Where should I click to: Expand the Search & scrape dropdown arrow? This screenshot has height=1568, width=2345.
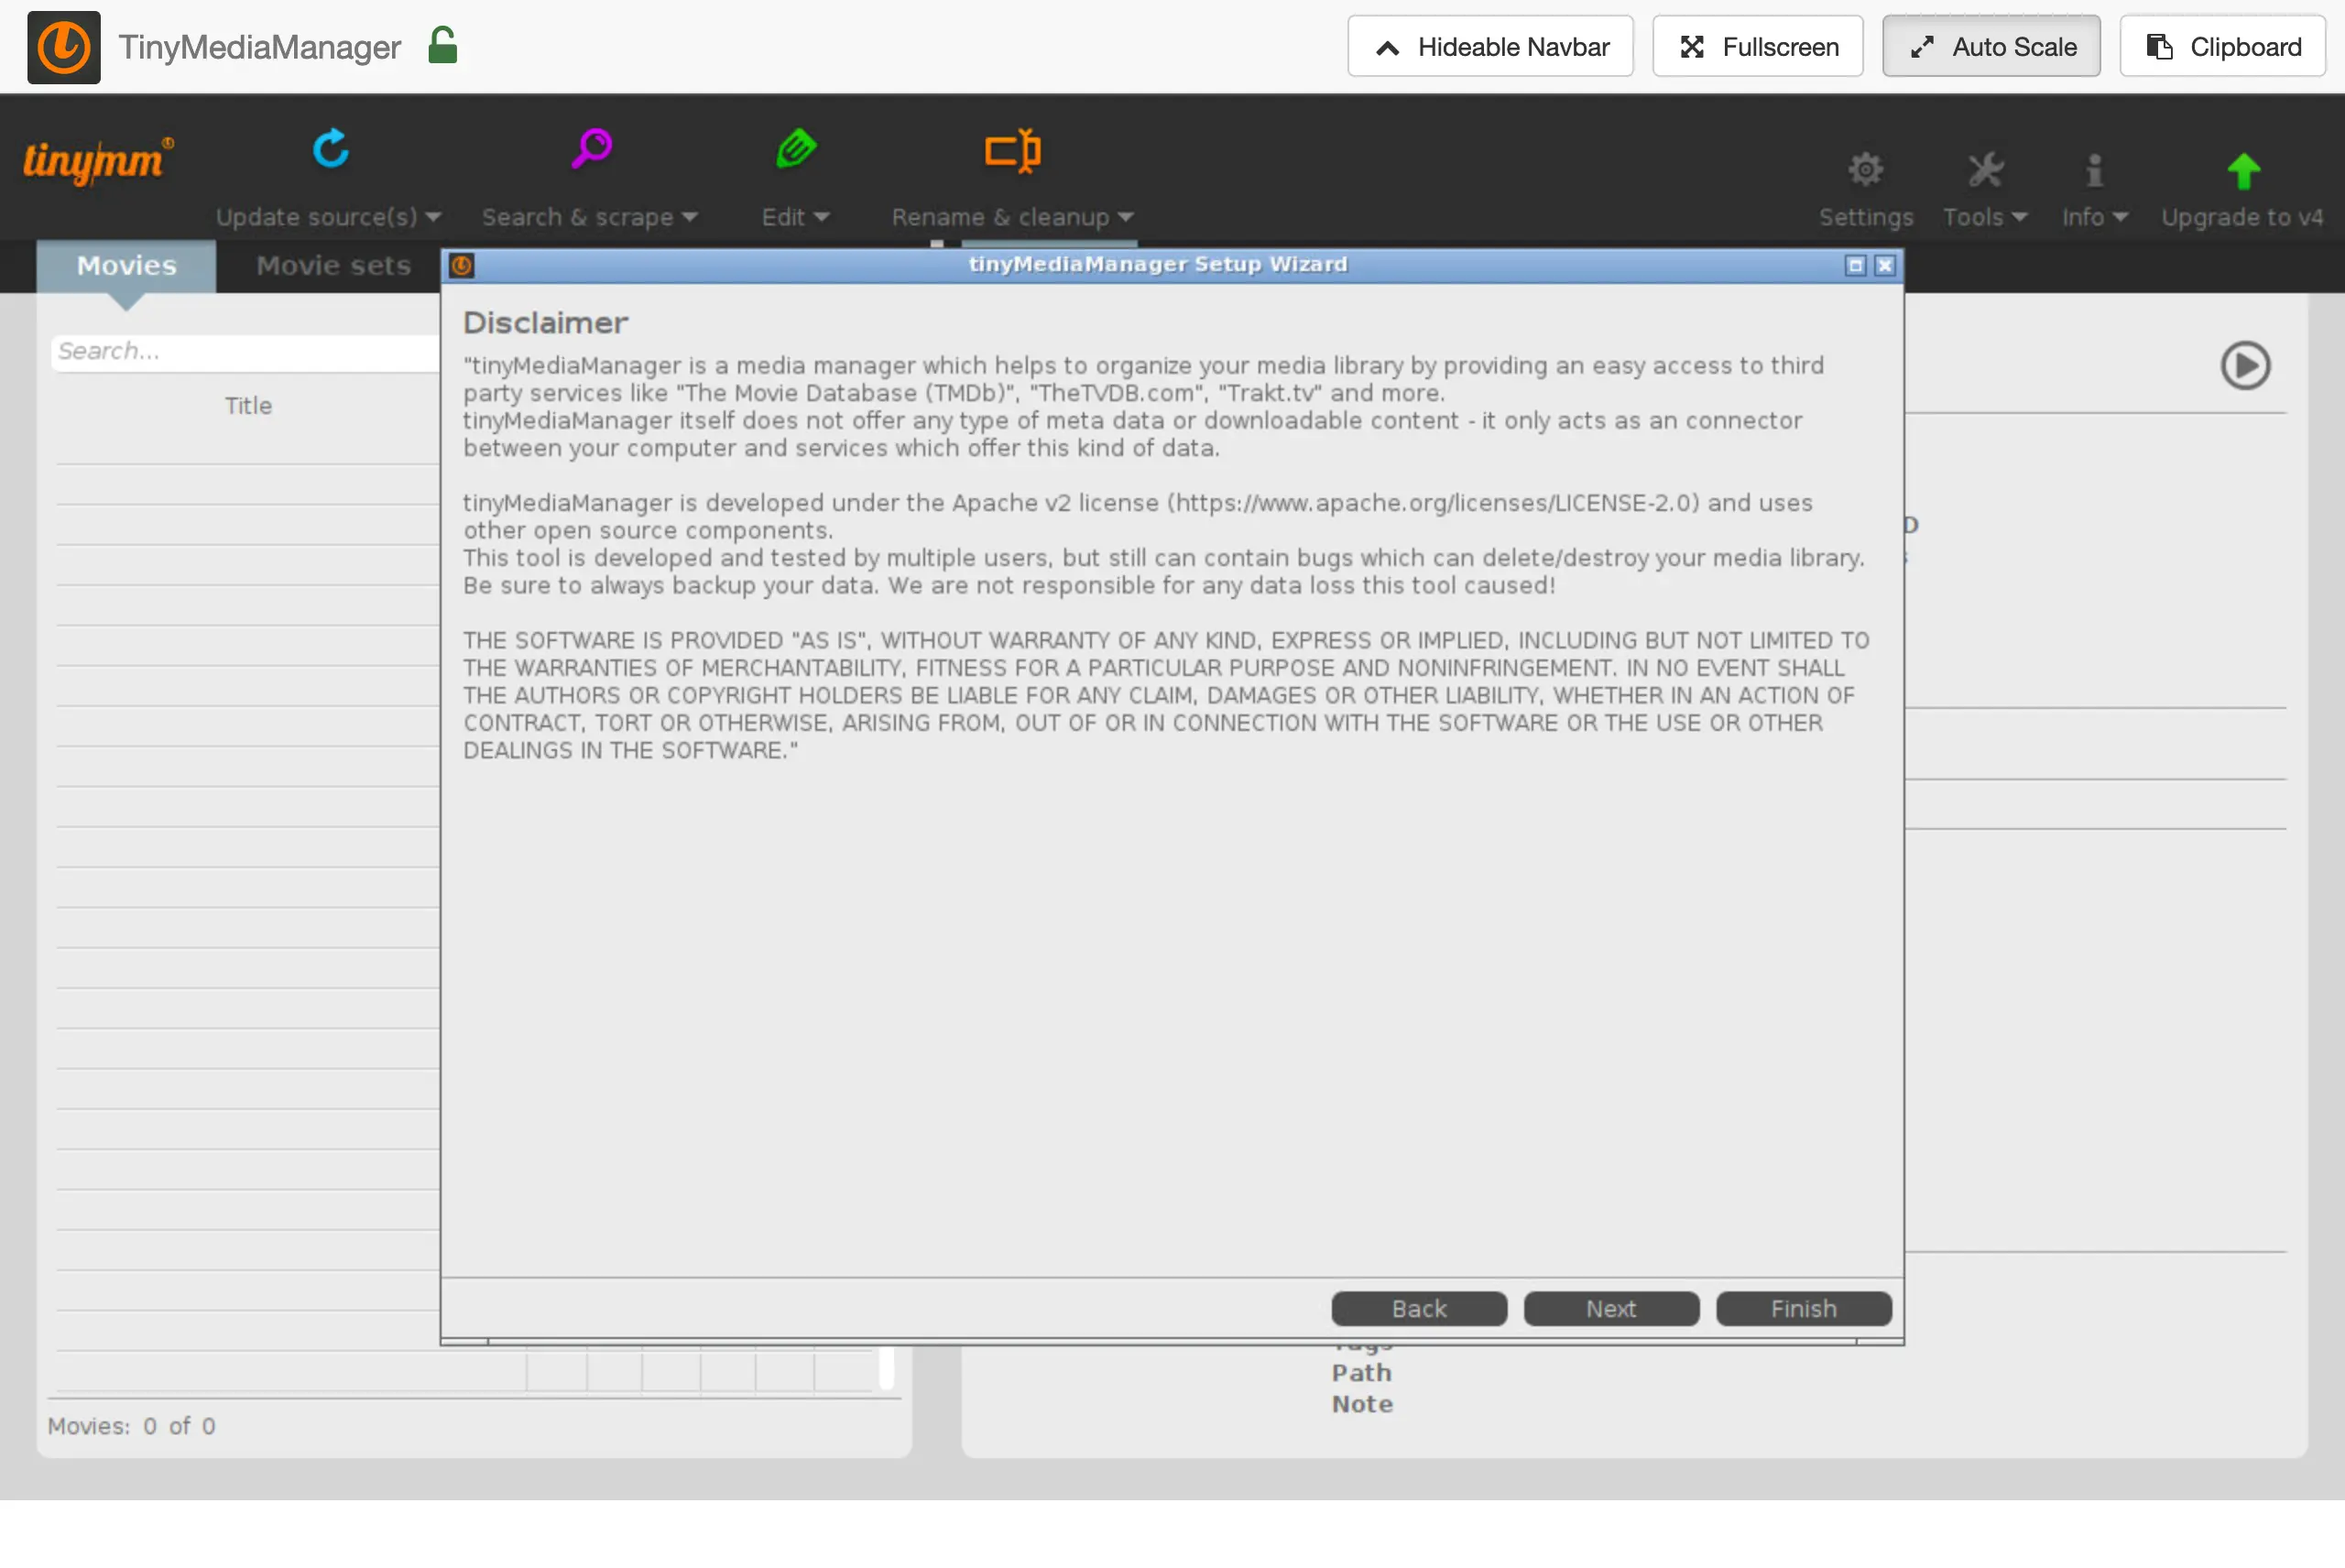tap(689, 217)
